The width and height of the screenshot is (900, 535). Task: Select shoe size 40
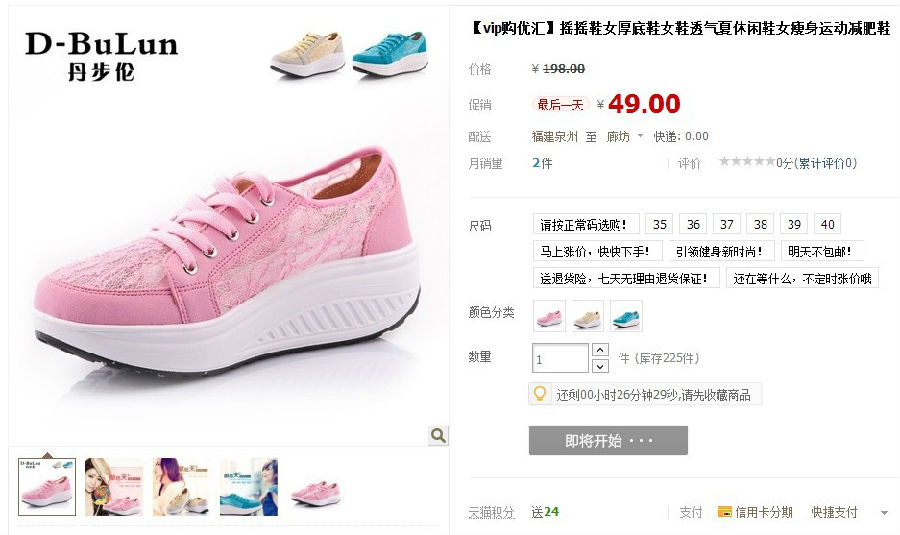coord(827,224)
